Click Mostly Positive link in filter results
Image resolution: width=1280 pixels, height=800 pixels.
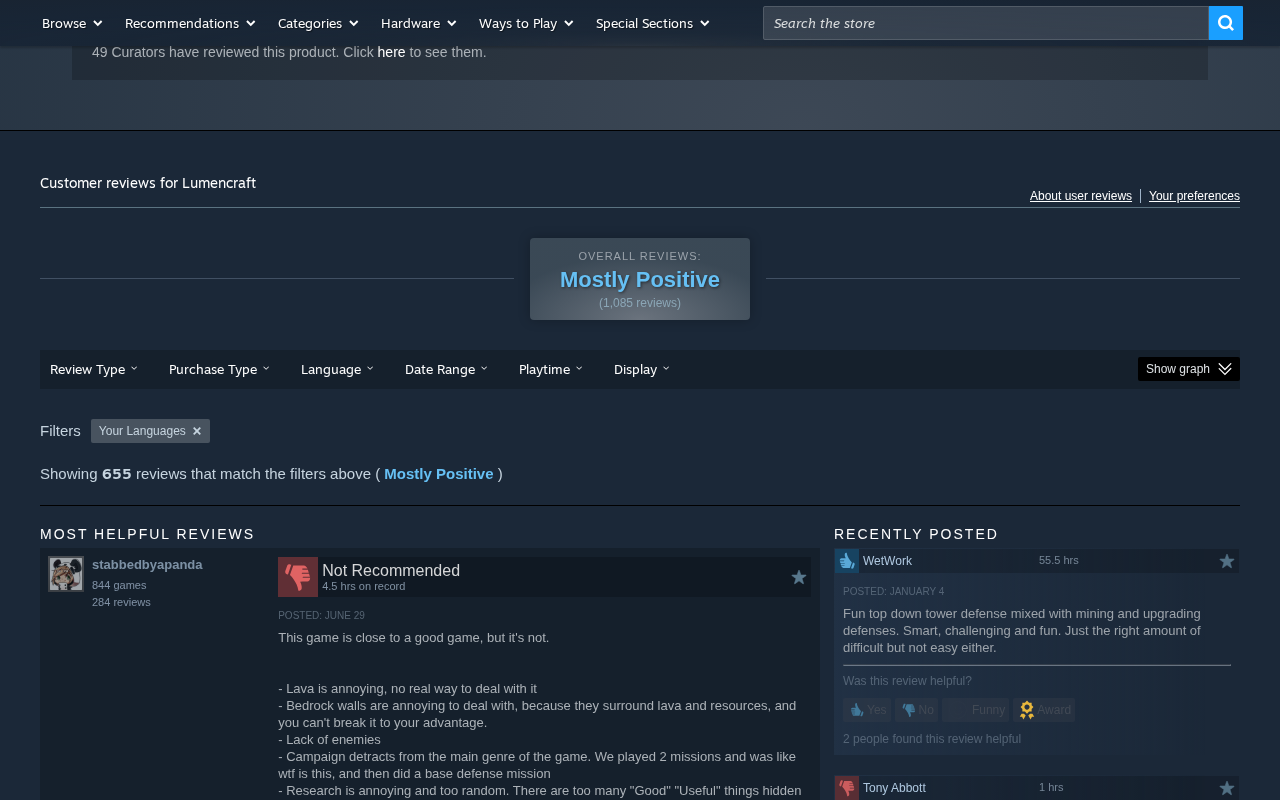(439, 474)
